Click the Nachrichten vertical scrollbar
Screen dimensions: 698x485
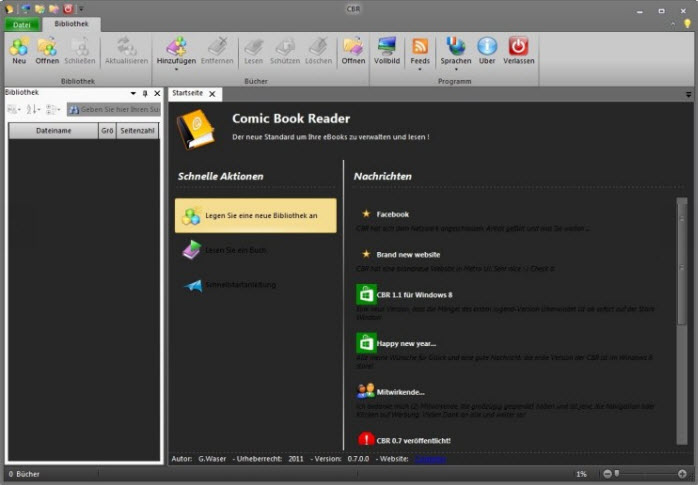point(682,320)
